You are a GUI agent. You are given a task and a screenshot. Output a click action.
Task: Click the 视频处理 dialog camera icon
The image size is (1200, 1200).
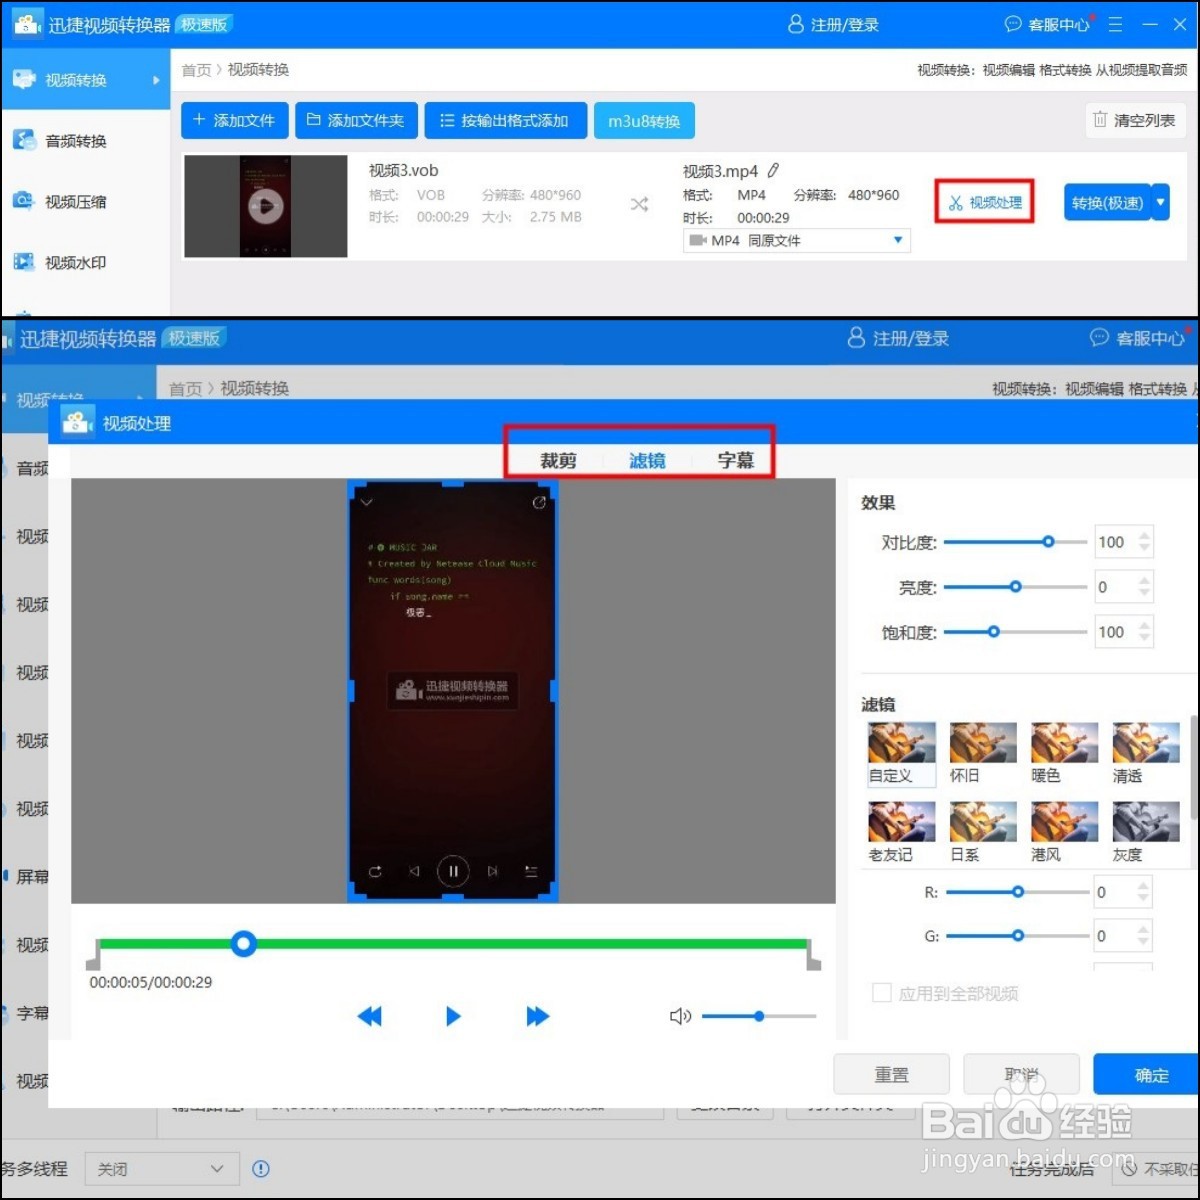click(78, 423)
